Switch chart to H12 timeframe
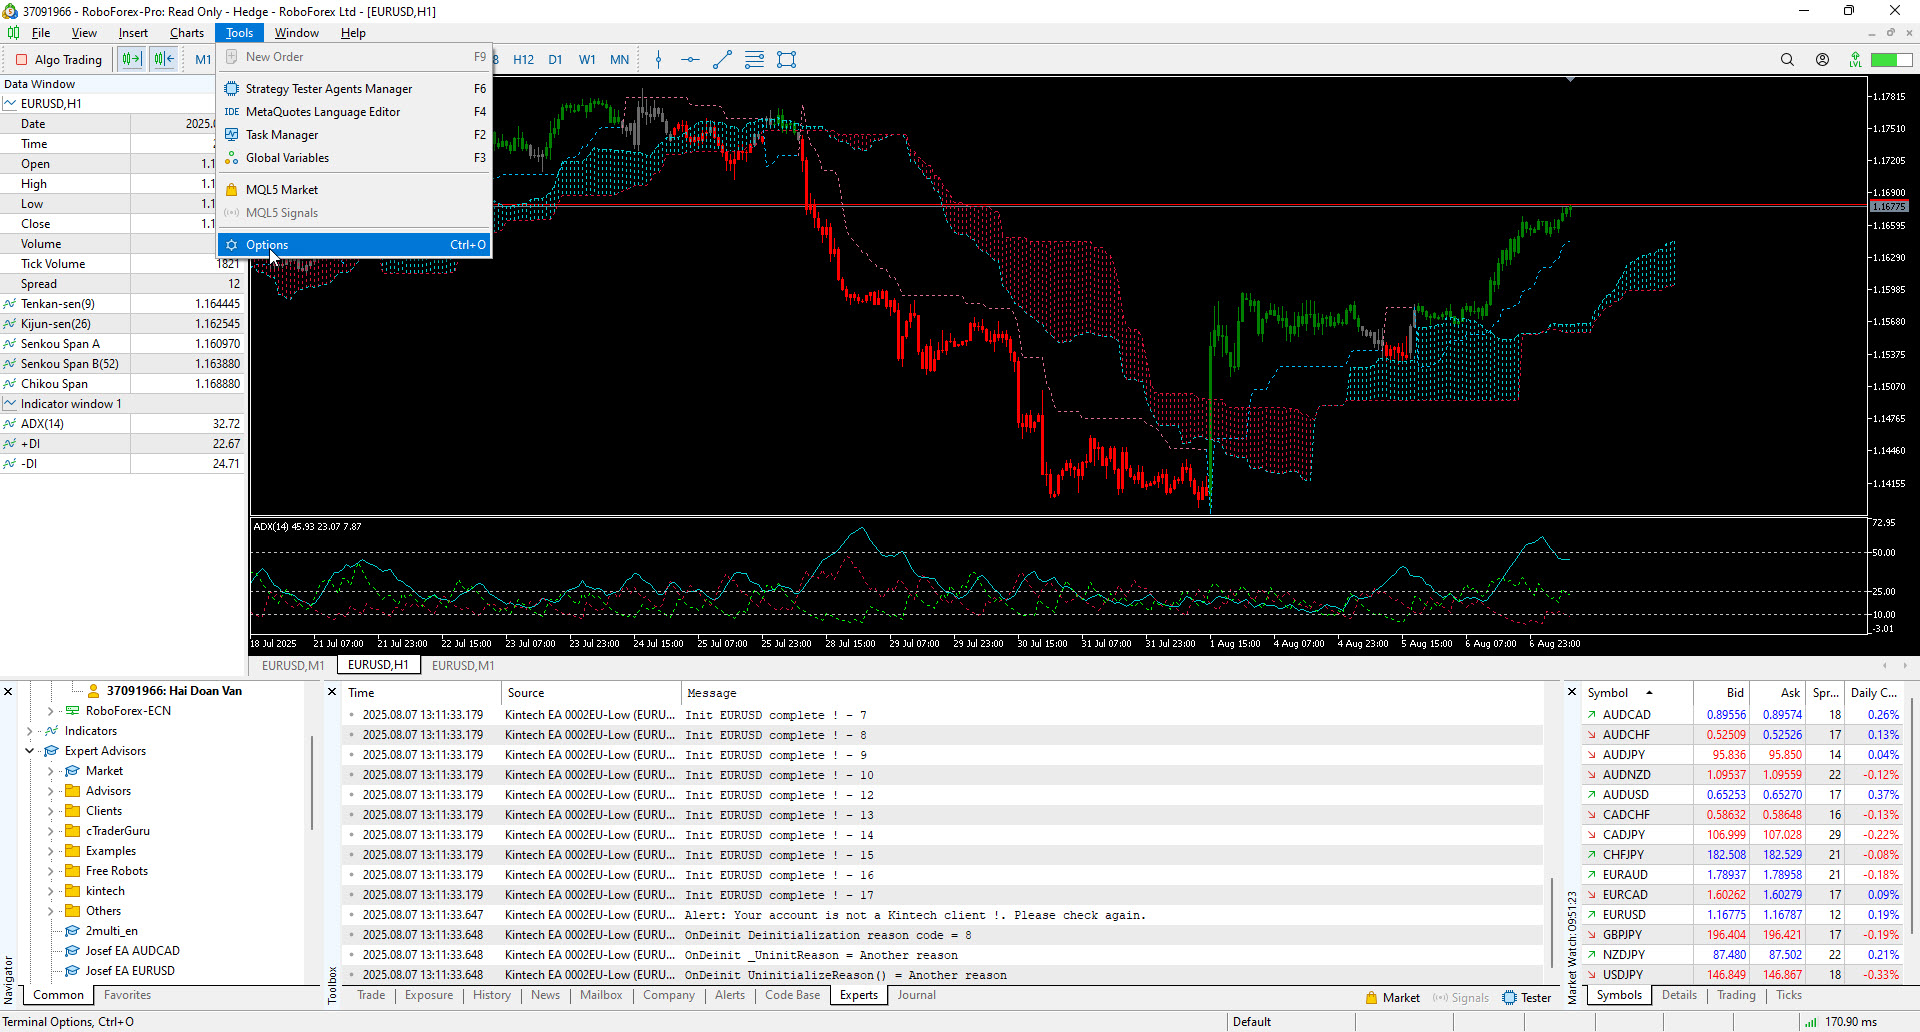Viewport: 1920px width, 1032px height. pos(523,60)
